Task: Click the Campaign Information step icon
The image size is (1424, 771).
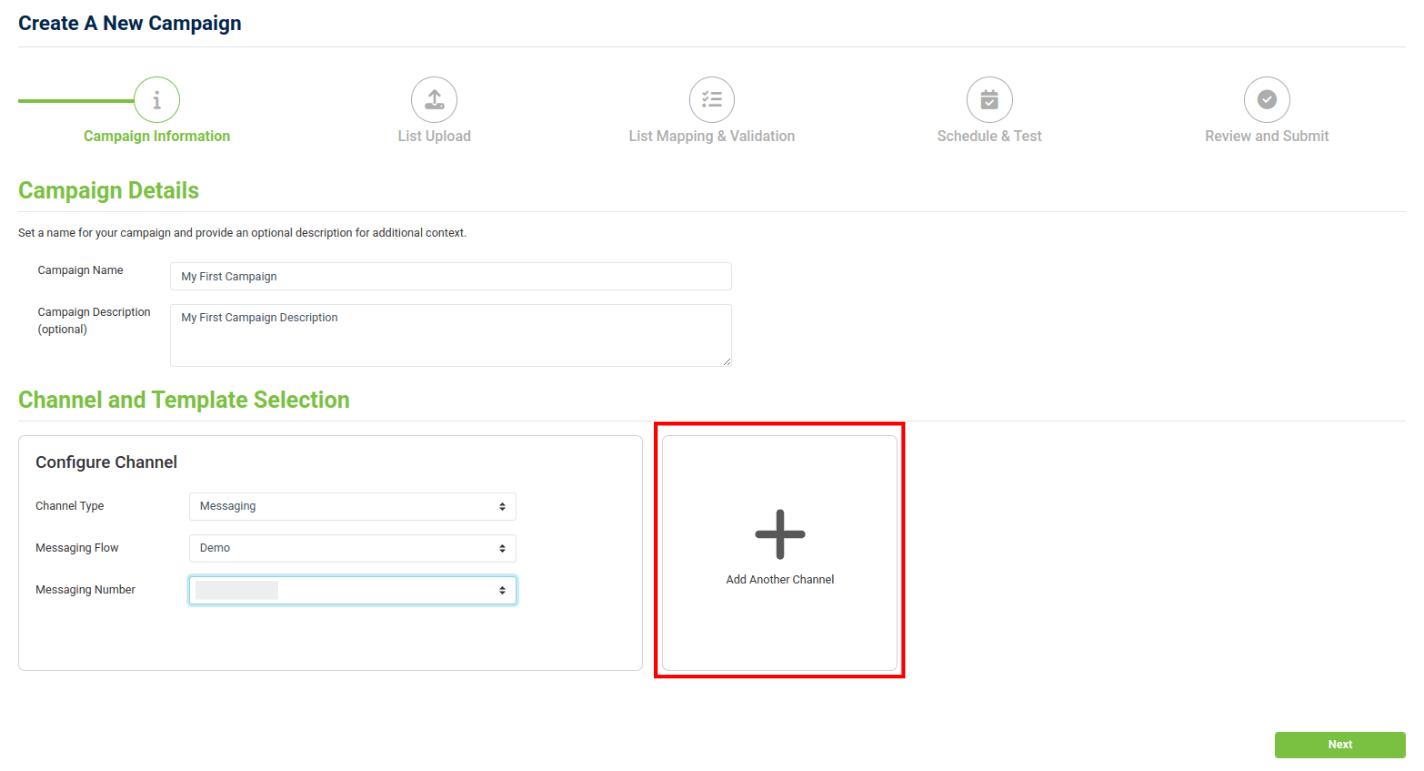Action: tap(157, 100)
